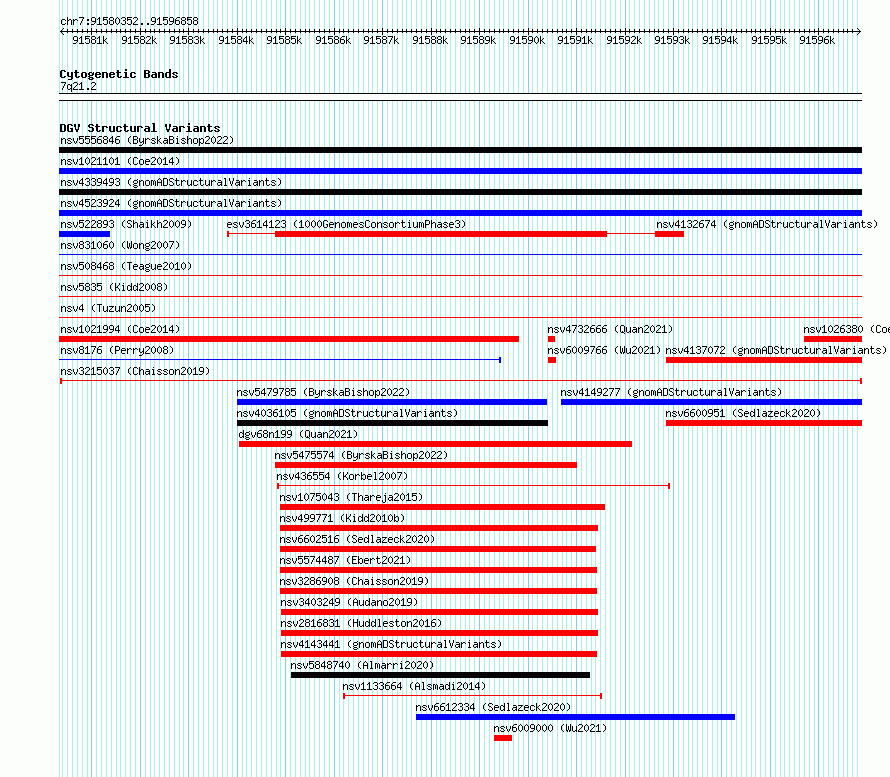This screenshot has height=777, width=890.
Task: Click the blue bar of nsv4149277
Action: pyautogui.click(x=711, y=402)
